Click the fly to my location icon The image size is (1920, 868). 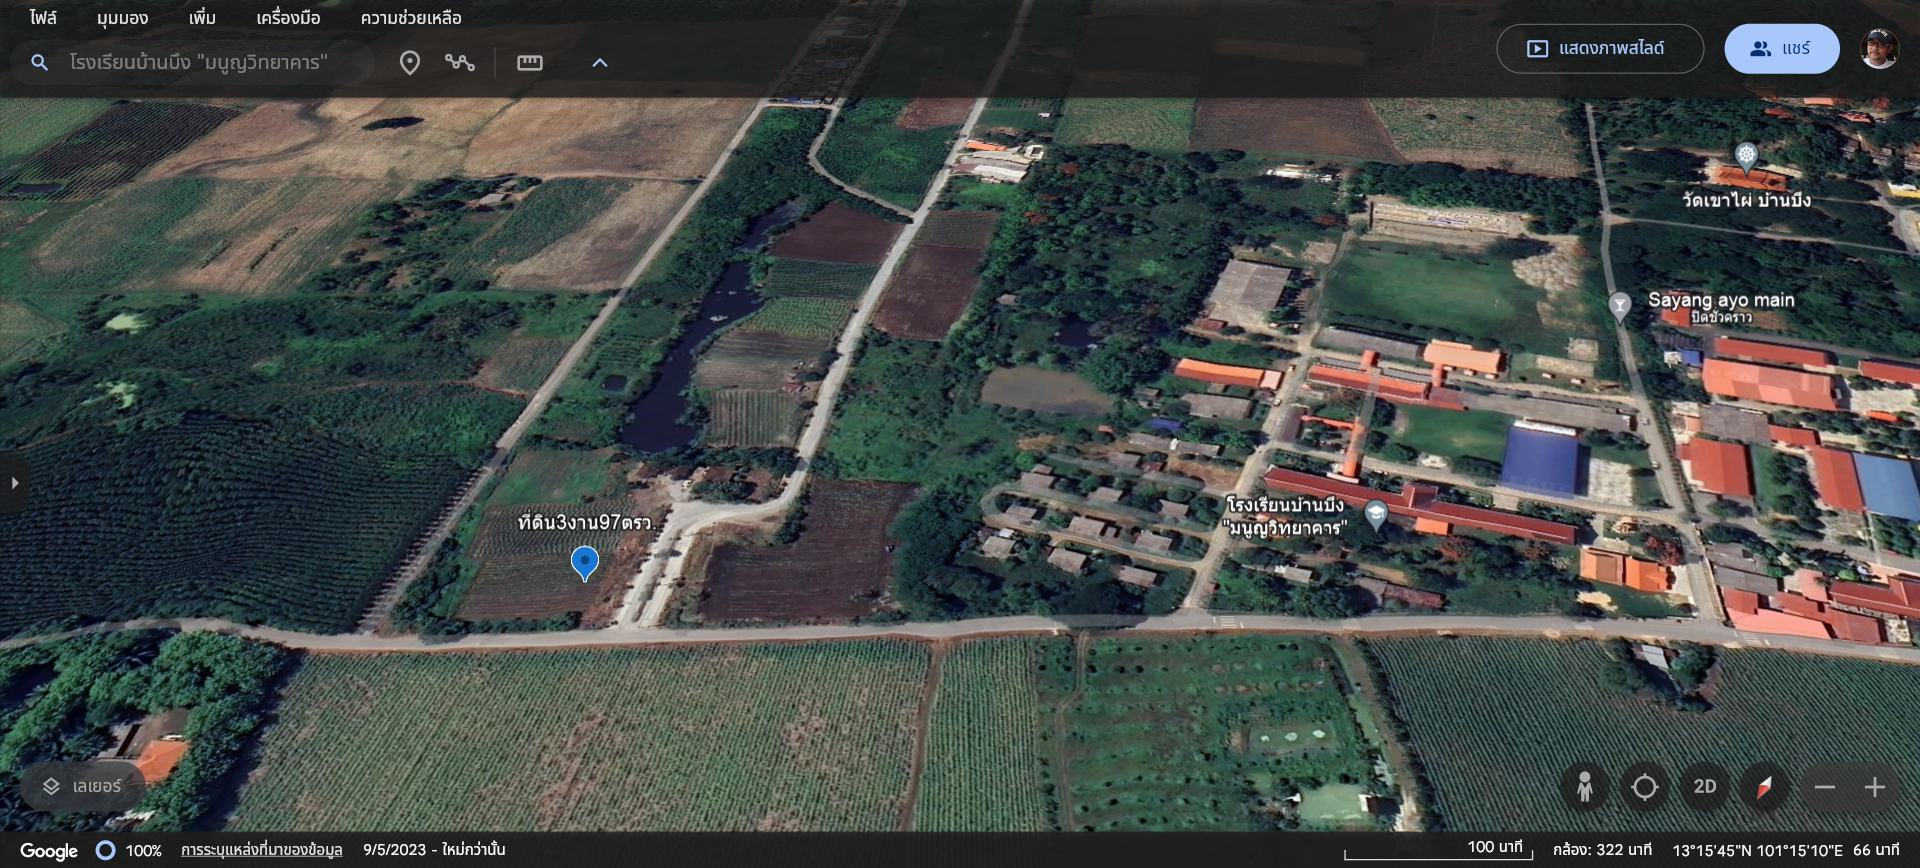point(1644,787)
